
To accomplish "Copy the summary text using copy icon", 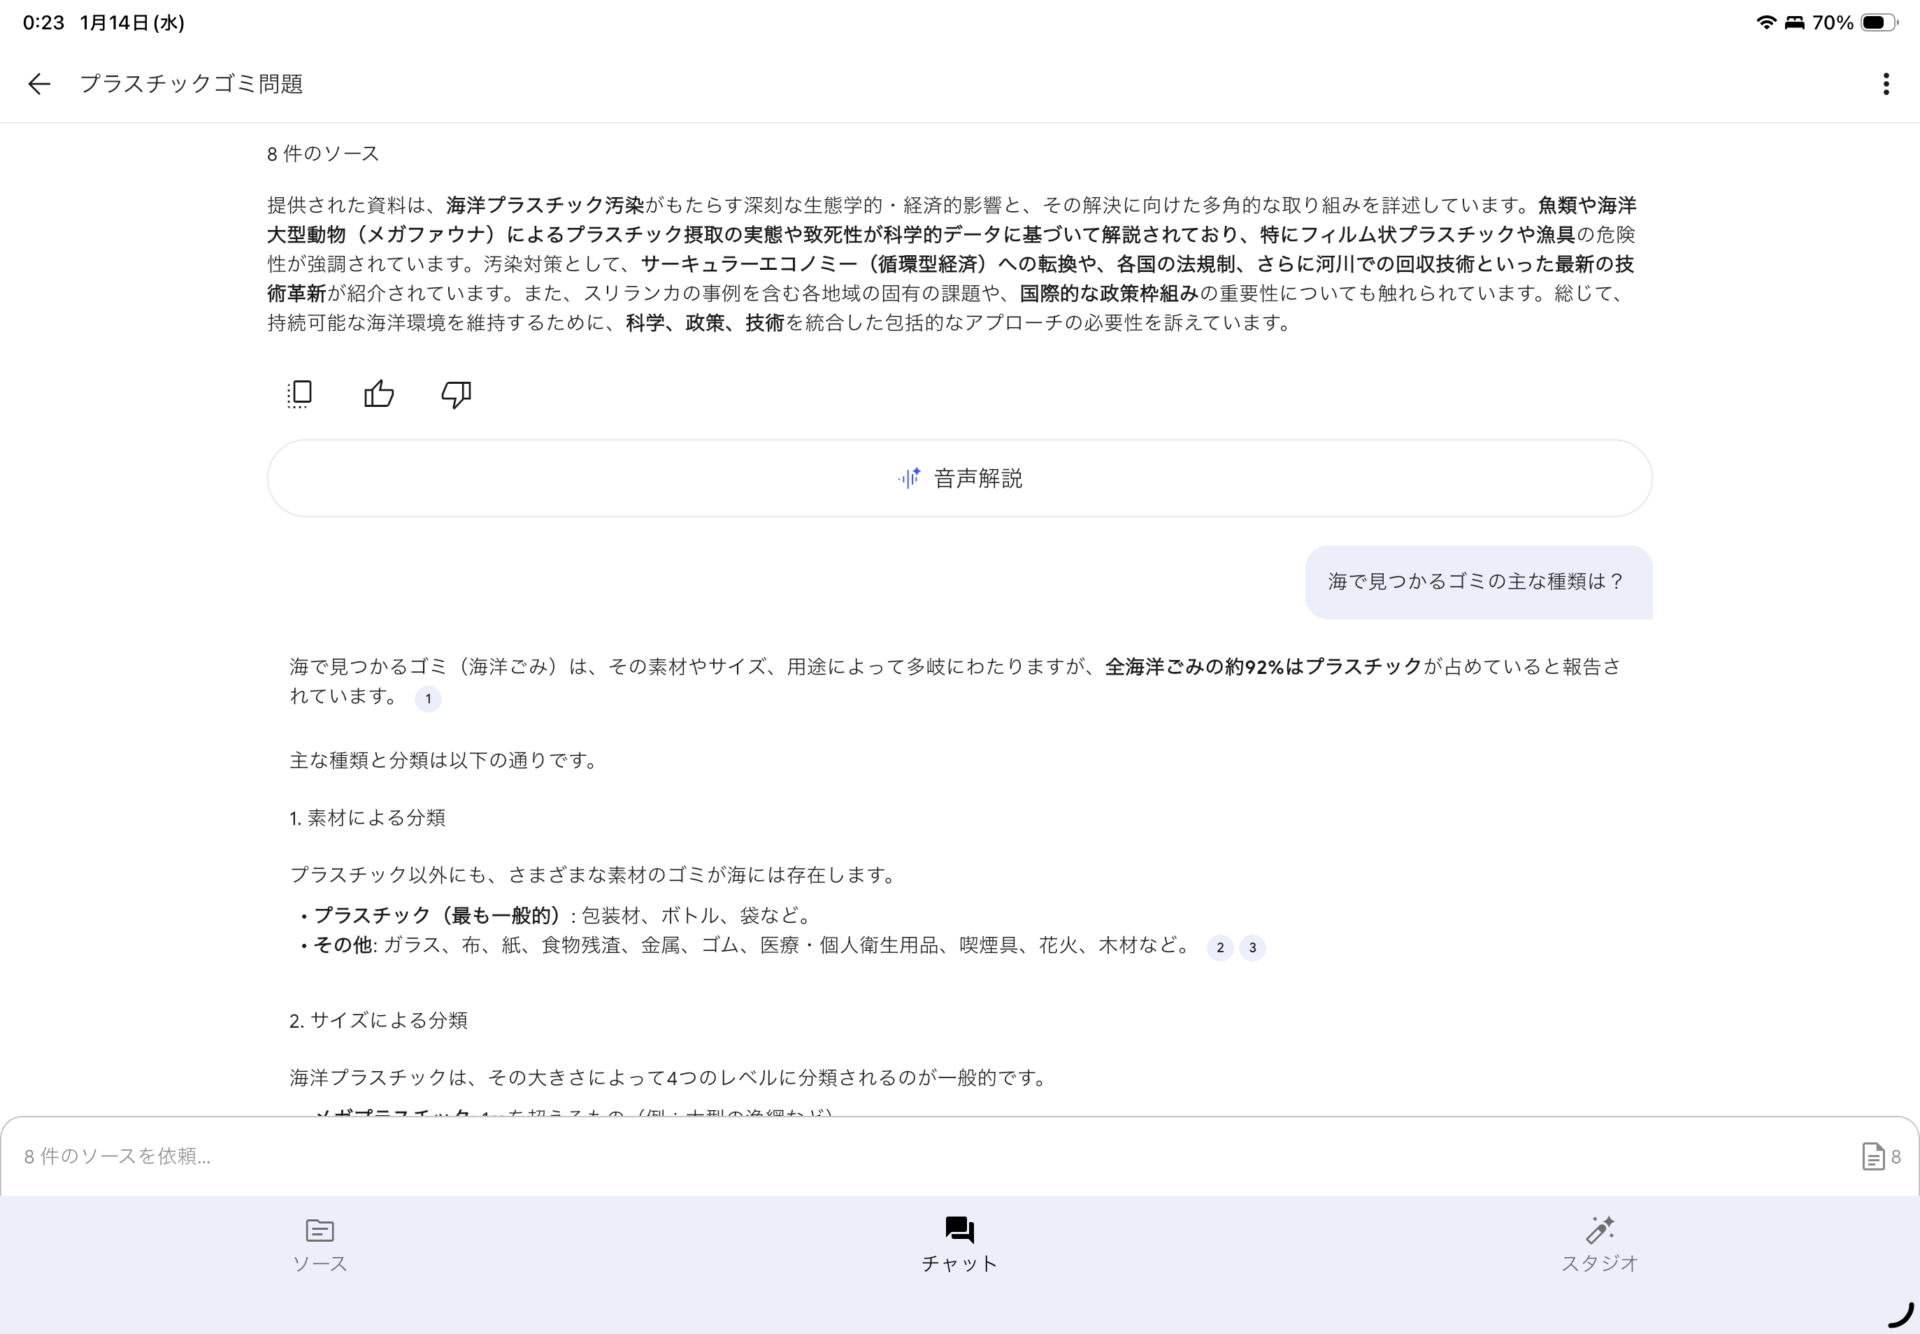I will (299, 394).
